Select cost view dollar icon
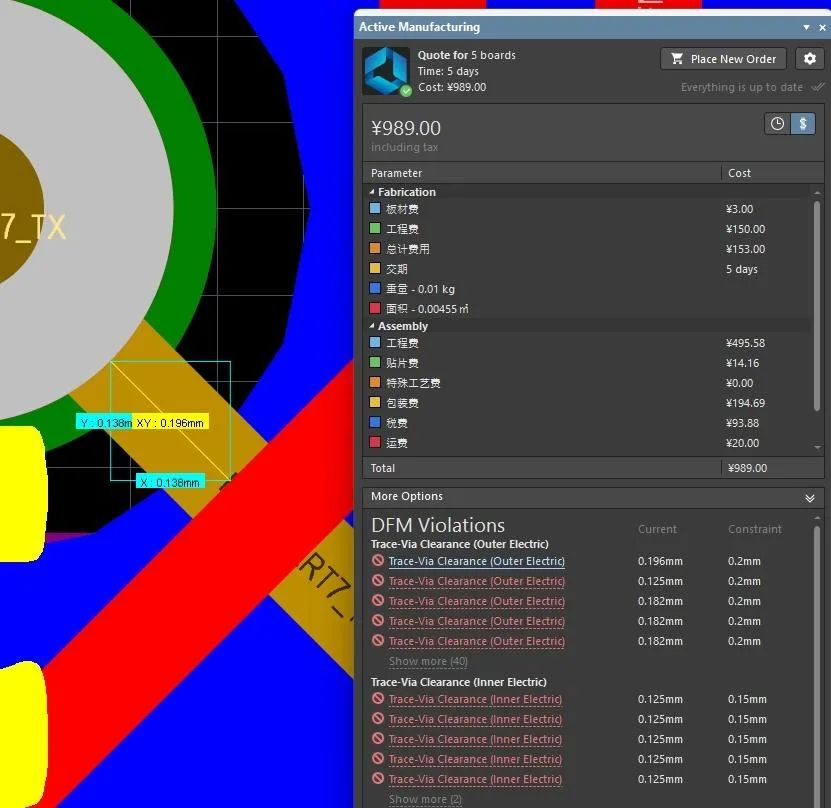This screenshot has height=808, width=831. (x=802, y=124)
